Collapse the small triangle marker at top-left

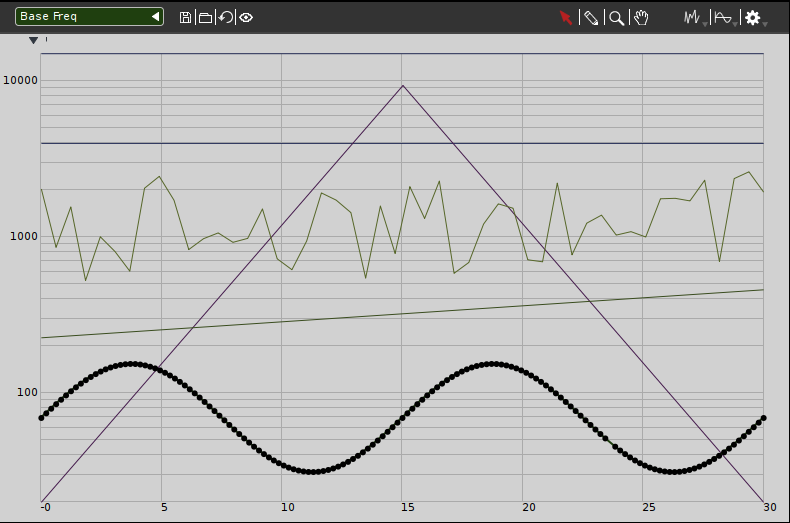(x=33, y=40)
